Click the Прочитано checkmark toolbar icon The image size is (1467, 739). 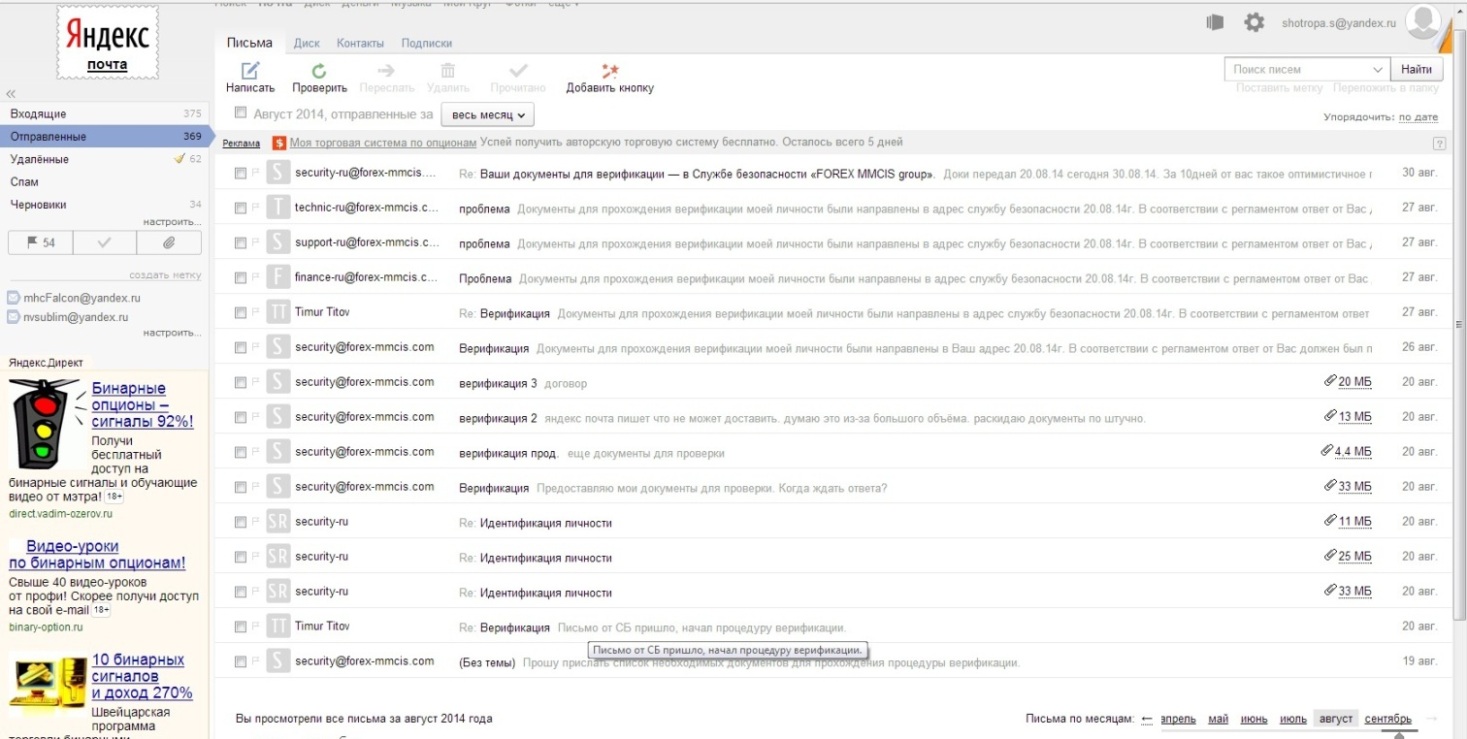click(x=518, y=71)
